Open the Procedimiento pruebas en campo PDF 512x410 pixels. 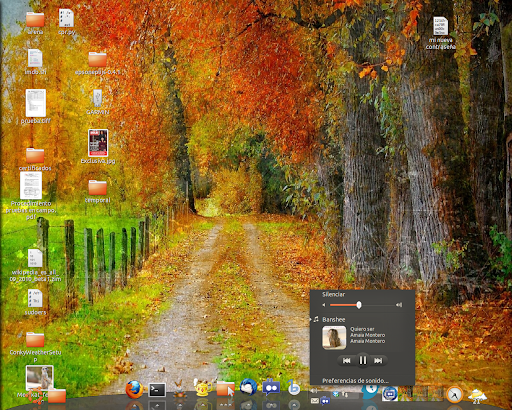[31, 185]
